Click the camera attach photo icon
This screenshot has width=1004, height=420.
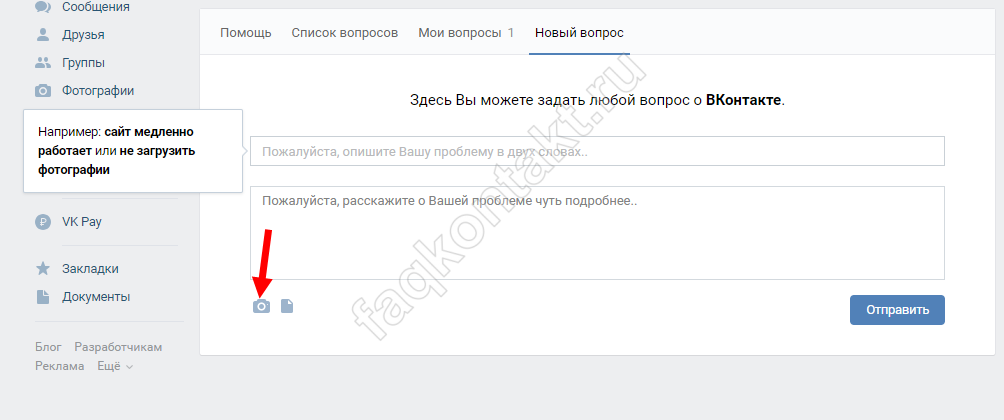pyautogui.click(x=261, y=306)
